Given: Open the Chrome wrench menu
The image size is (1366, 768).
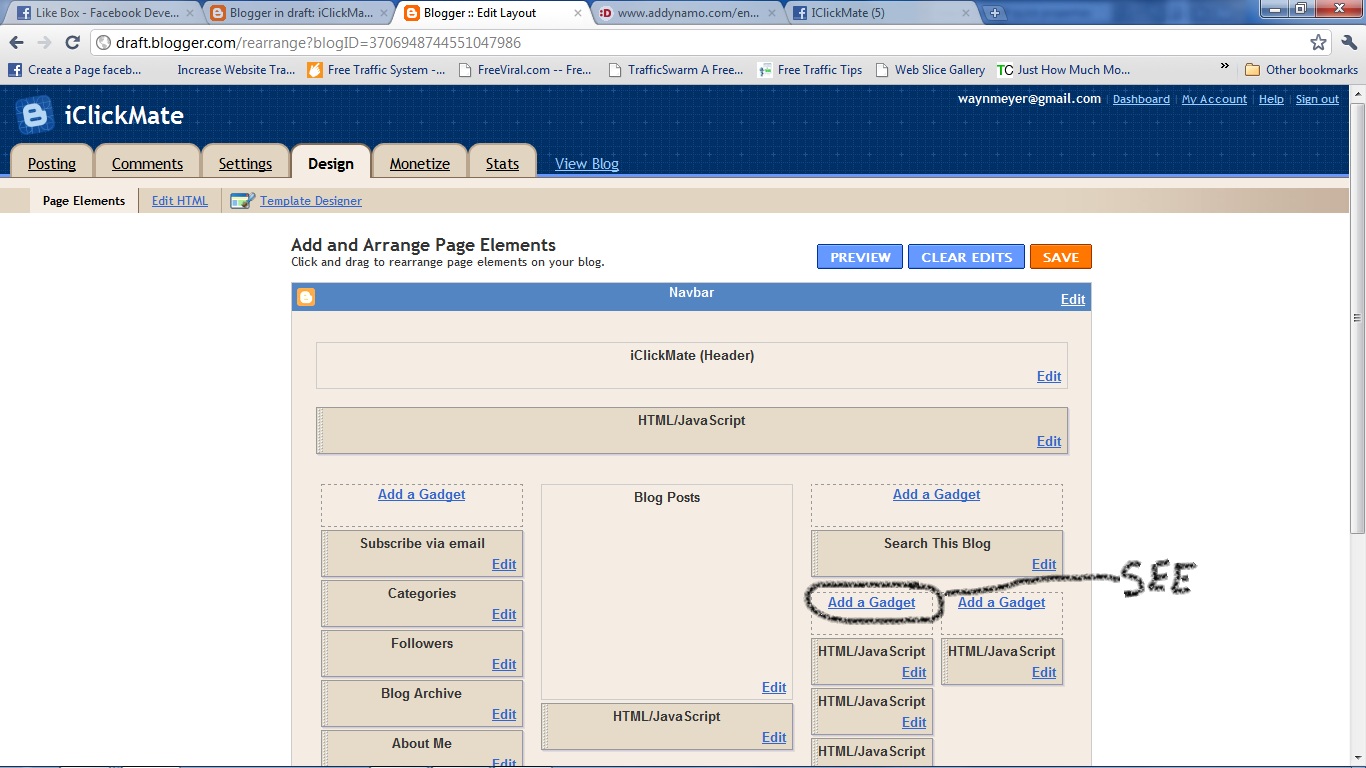Looking at the screenshot, I should [1349, 43].
